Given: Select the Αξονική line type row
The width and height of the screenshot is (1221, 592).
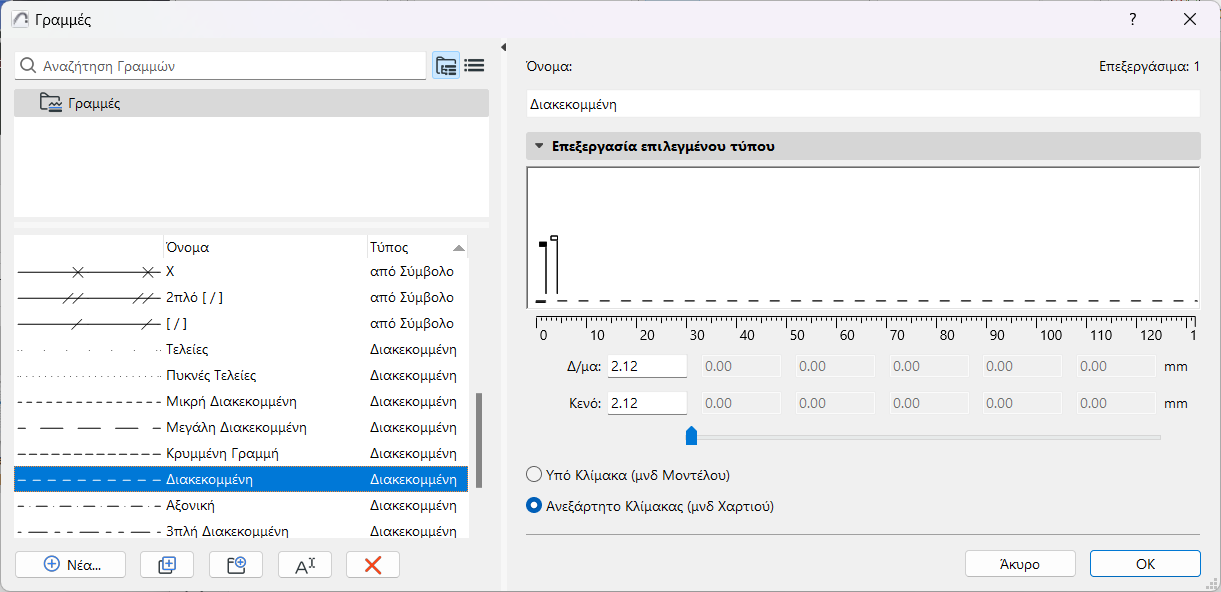Looking at the screenshot, I should point(241,506).
